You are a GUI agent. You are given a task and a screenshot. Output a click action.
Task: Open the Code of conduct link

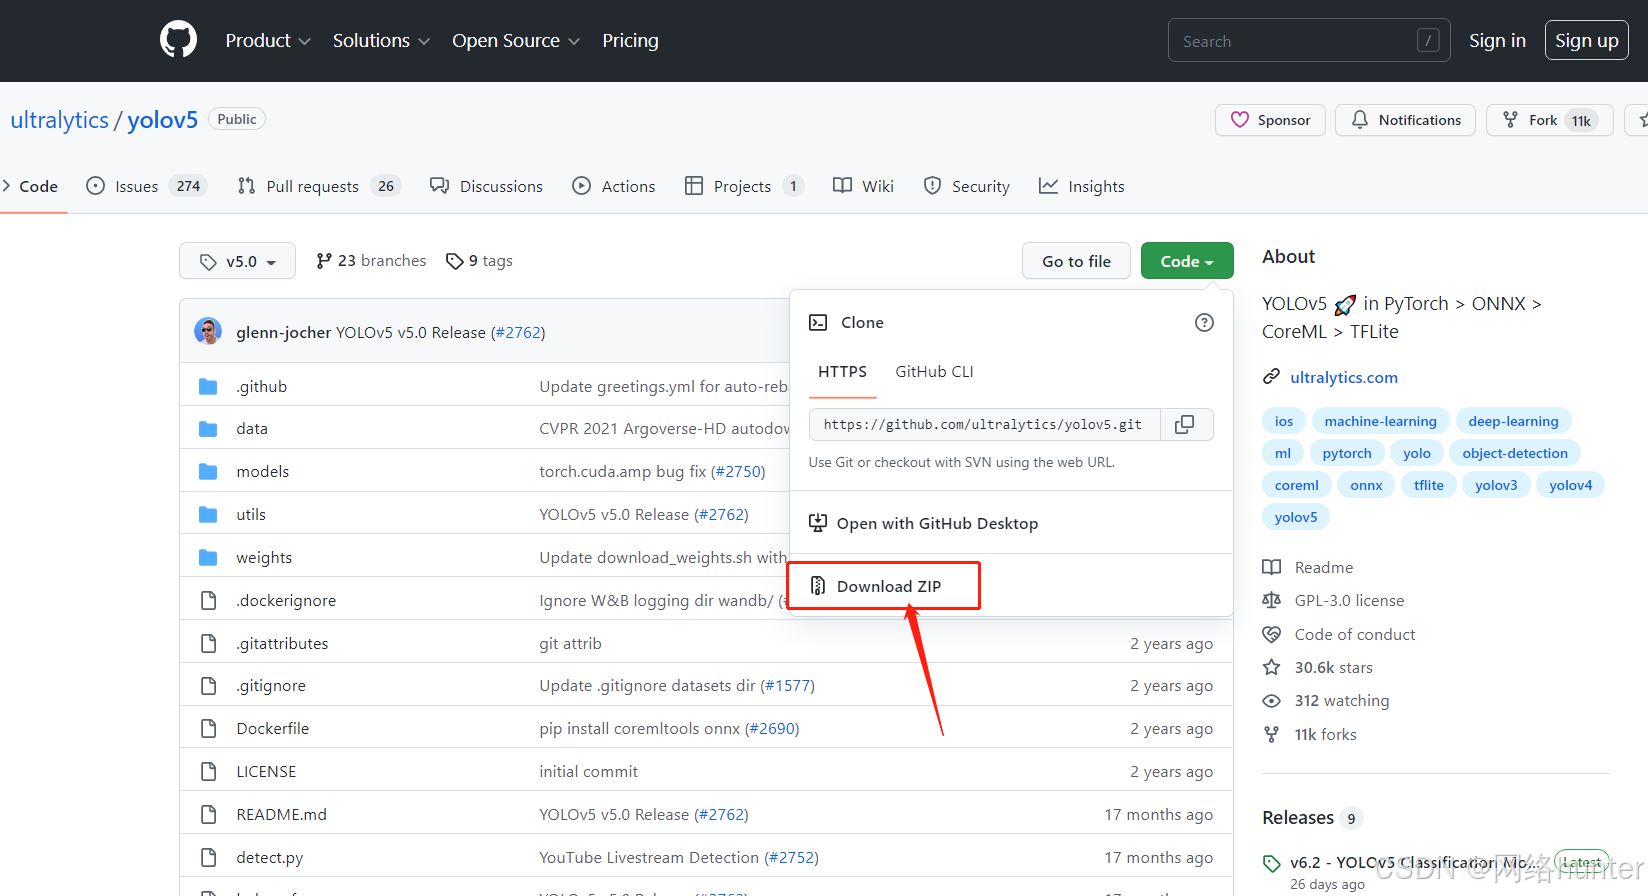click(x=1355, y=634)
